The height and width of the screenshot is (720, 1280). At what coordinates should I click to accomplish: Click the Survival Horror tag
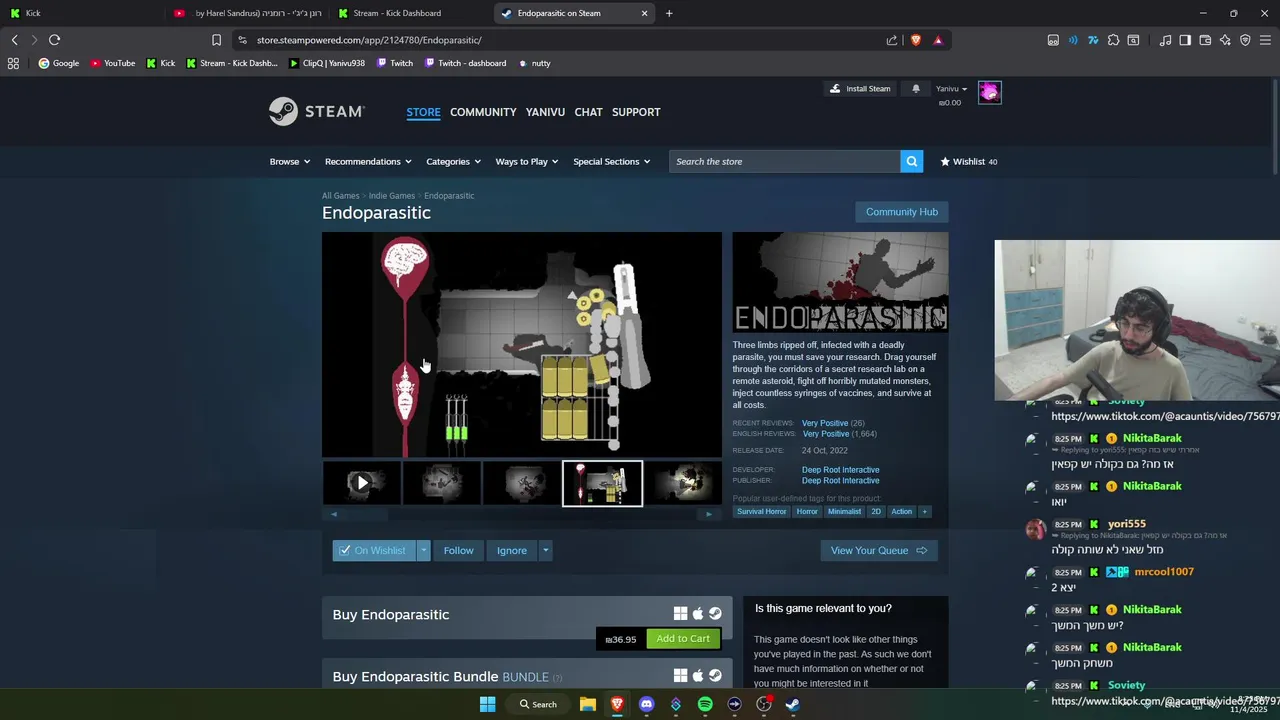761,511
